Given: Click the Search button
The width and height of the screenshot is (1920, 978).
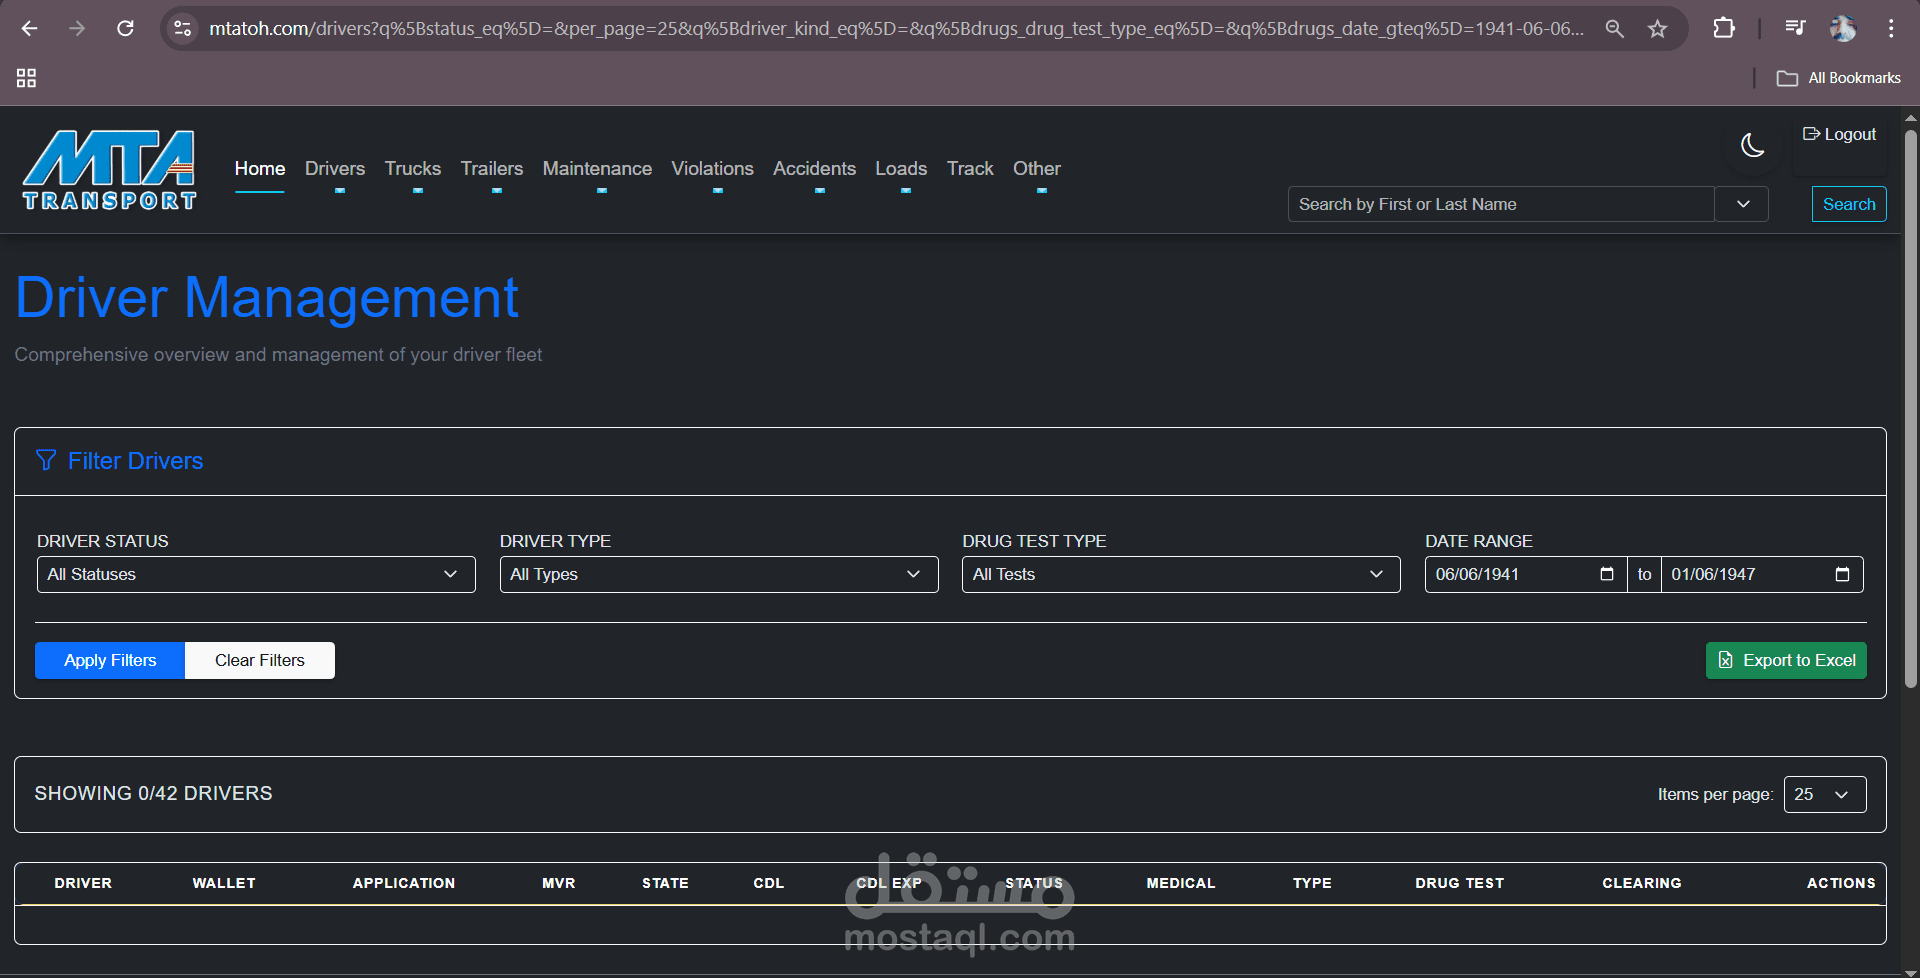Looking at the screenshot, I should (1849, 204).
